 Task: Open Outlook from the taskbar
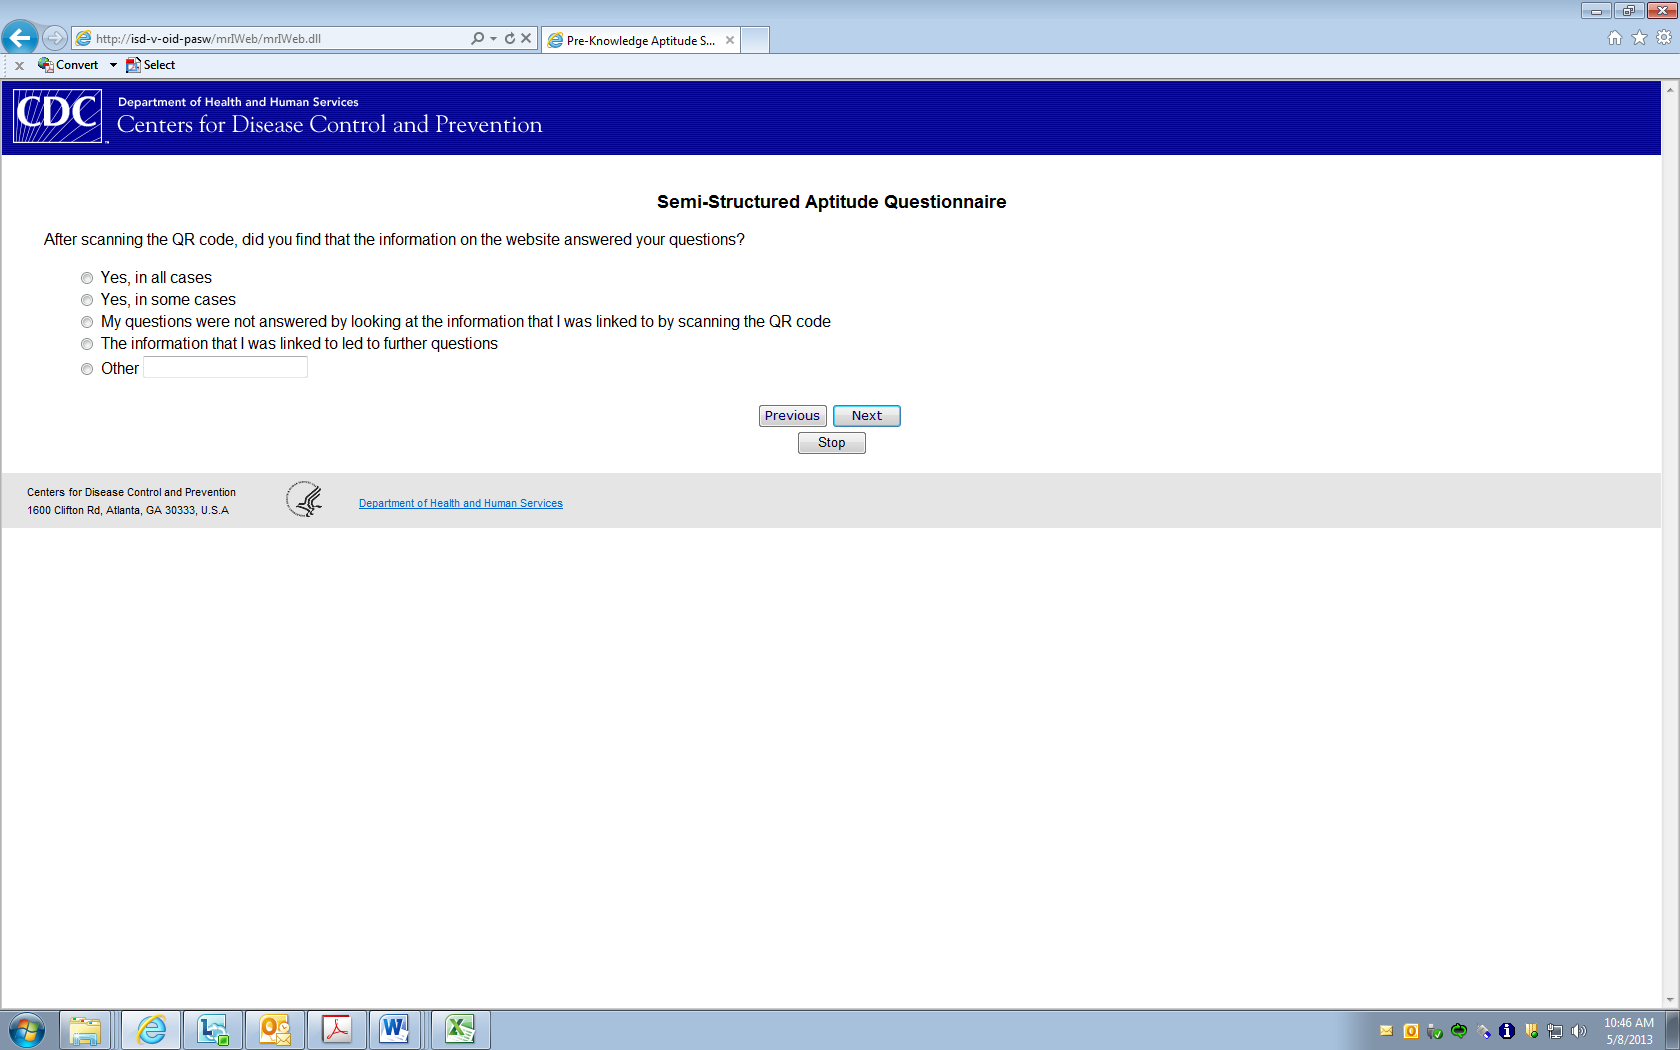[x=275, y=1030]
